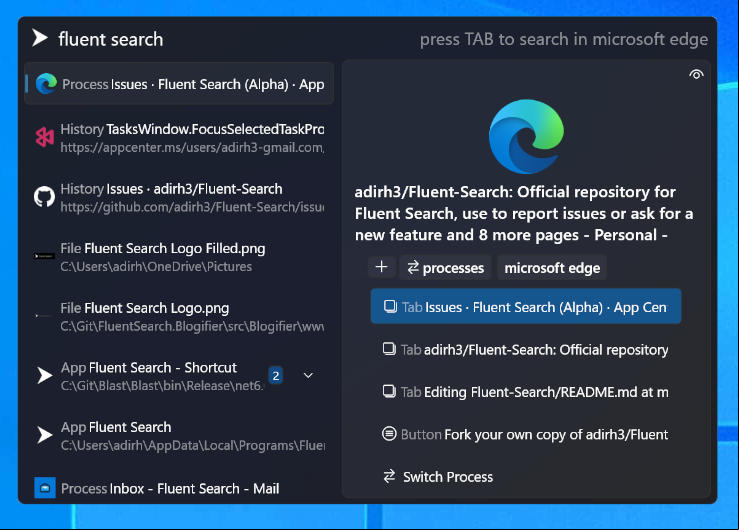Viewport: 739px width, 530px height.
Task: Select Tab Editing Fluent-Search/README.md
Action: point(526,392)
